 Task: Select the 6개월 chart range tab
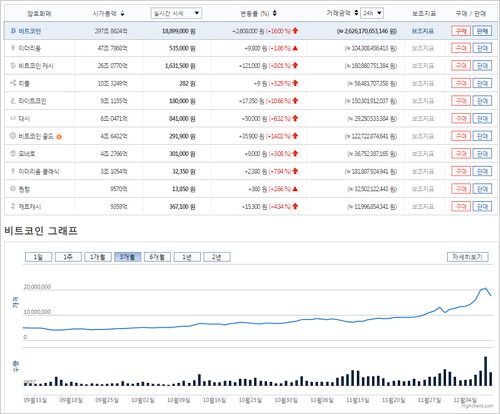(x=157, y=257)
